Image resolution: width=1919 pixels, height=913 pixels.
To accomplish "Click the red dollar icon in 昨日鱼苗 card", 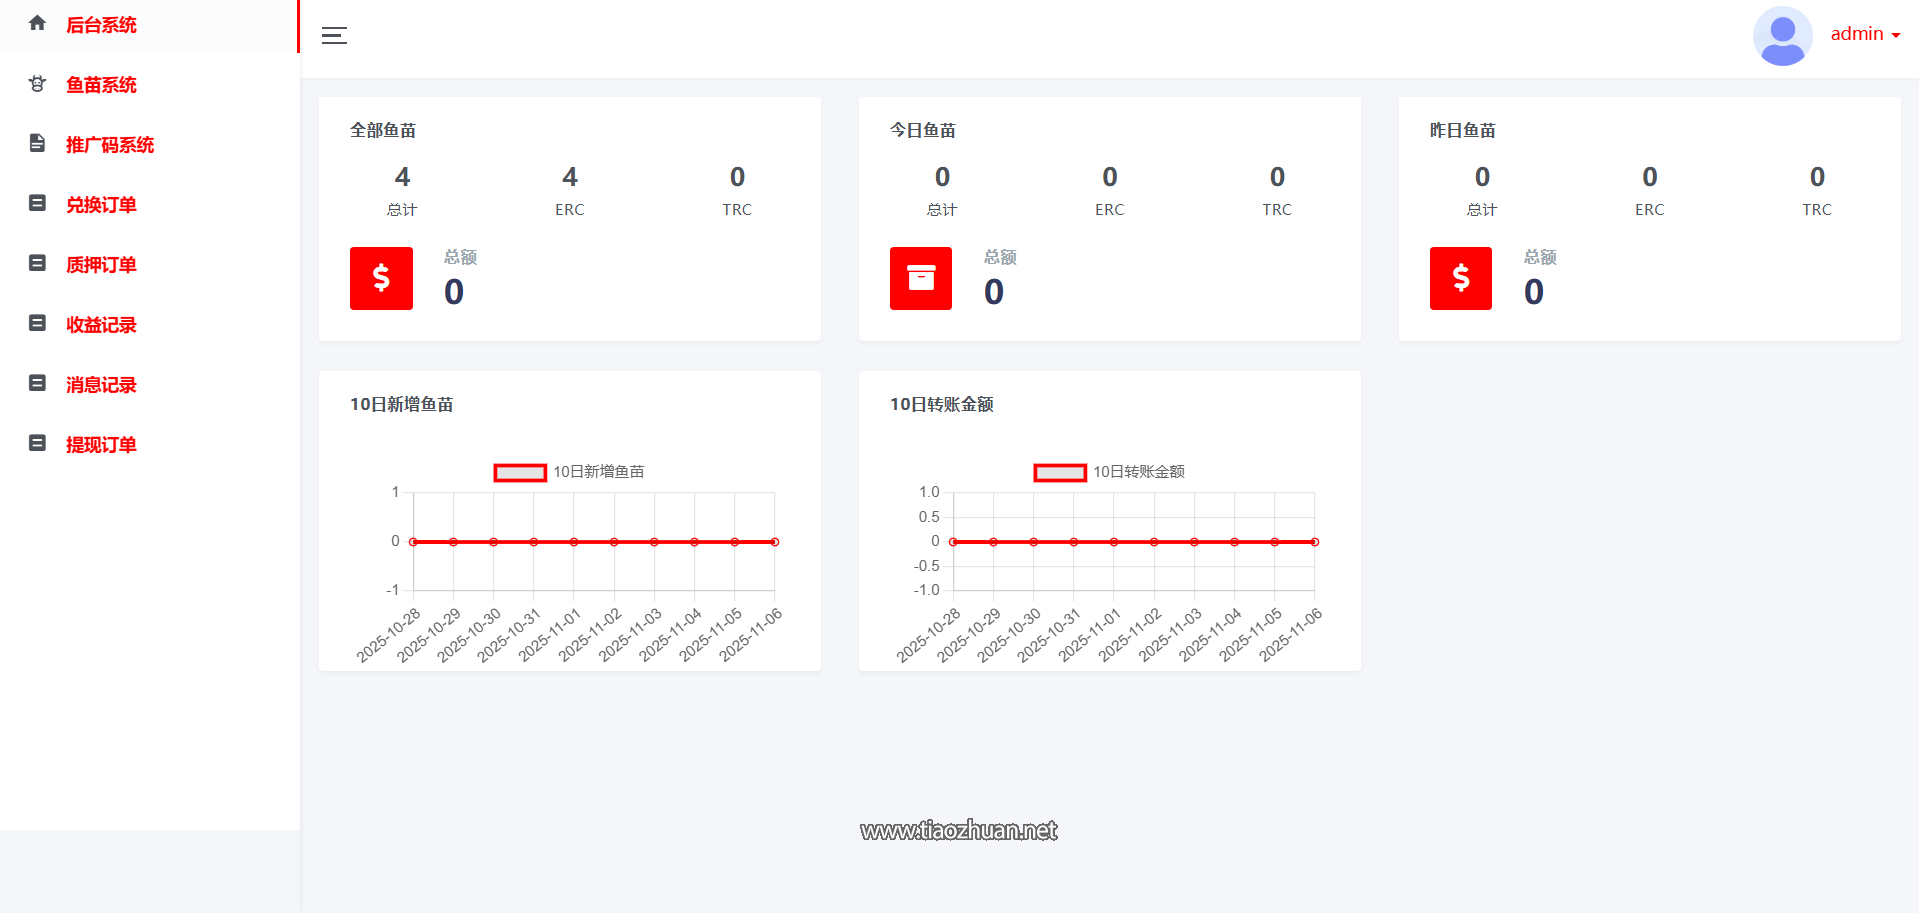I will pos(1460,278).
